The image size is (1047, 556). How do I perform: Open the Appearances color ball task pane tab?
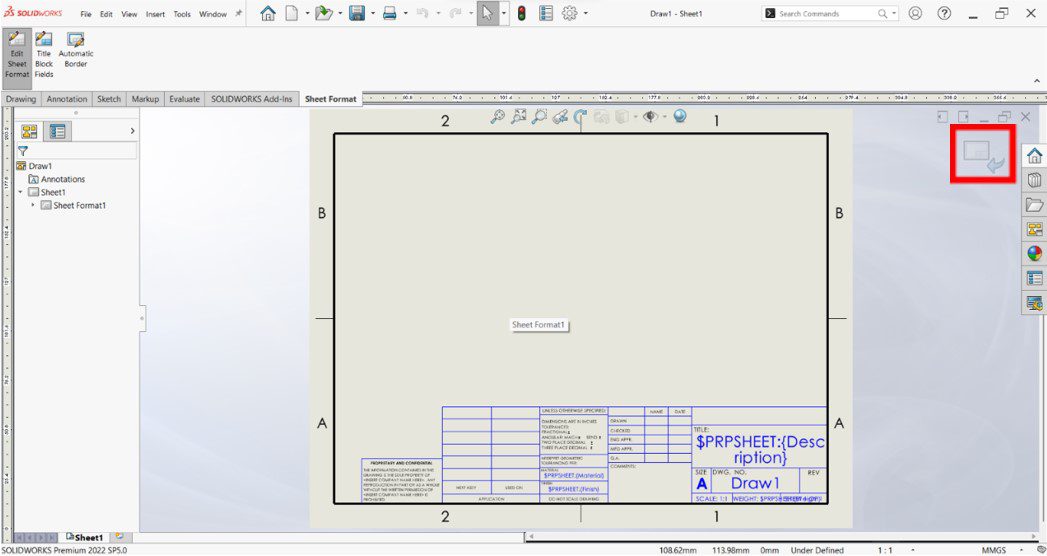pyautogui.click(x=1034, y=253)
